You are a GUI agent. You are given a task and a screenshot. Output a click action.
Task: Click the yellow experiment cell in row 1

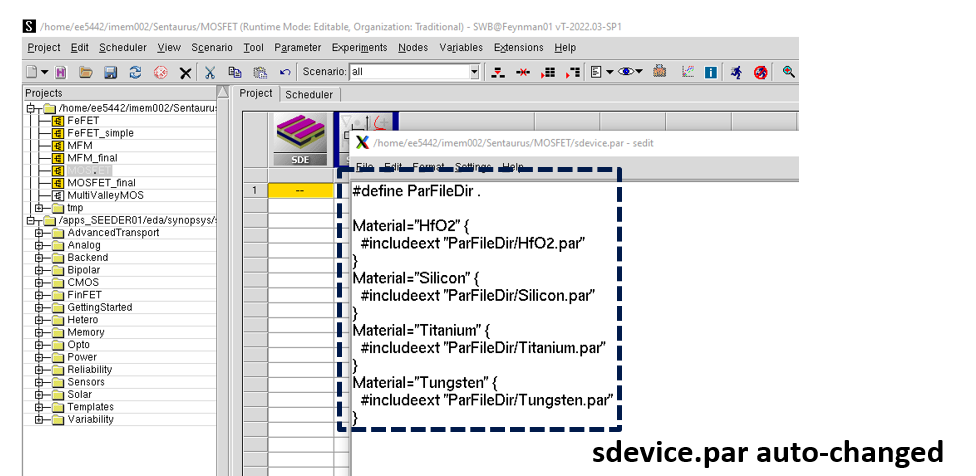[x=300, y=190]
